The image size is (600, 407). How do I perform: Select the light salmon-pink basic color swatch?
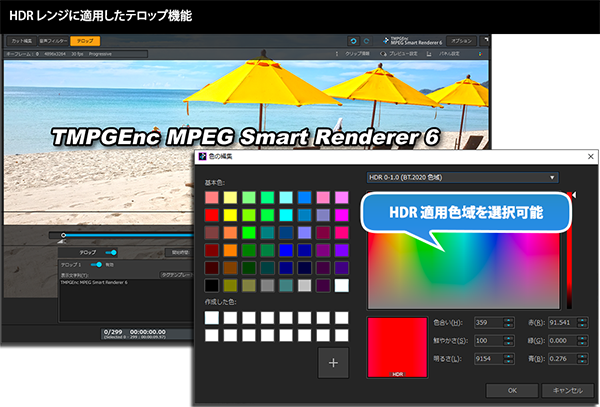pyautogui.click(x=212, y=197)
